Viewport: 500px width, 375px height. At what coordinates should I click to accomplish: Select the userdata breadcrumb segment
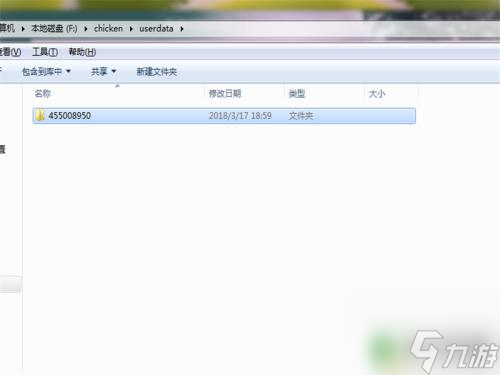point(156,29)
